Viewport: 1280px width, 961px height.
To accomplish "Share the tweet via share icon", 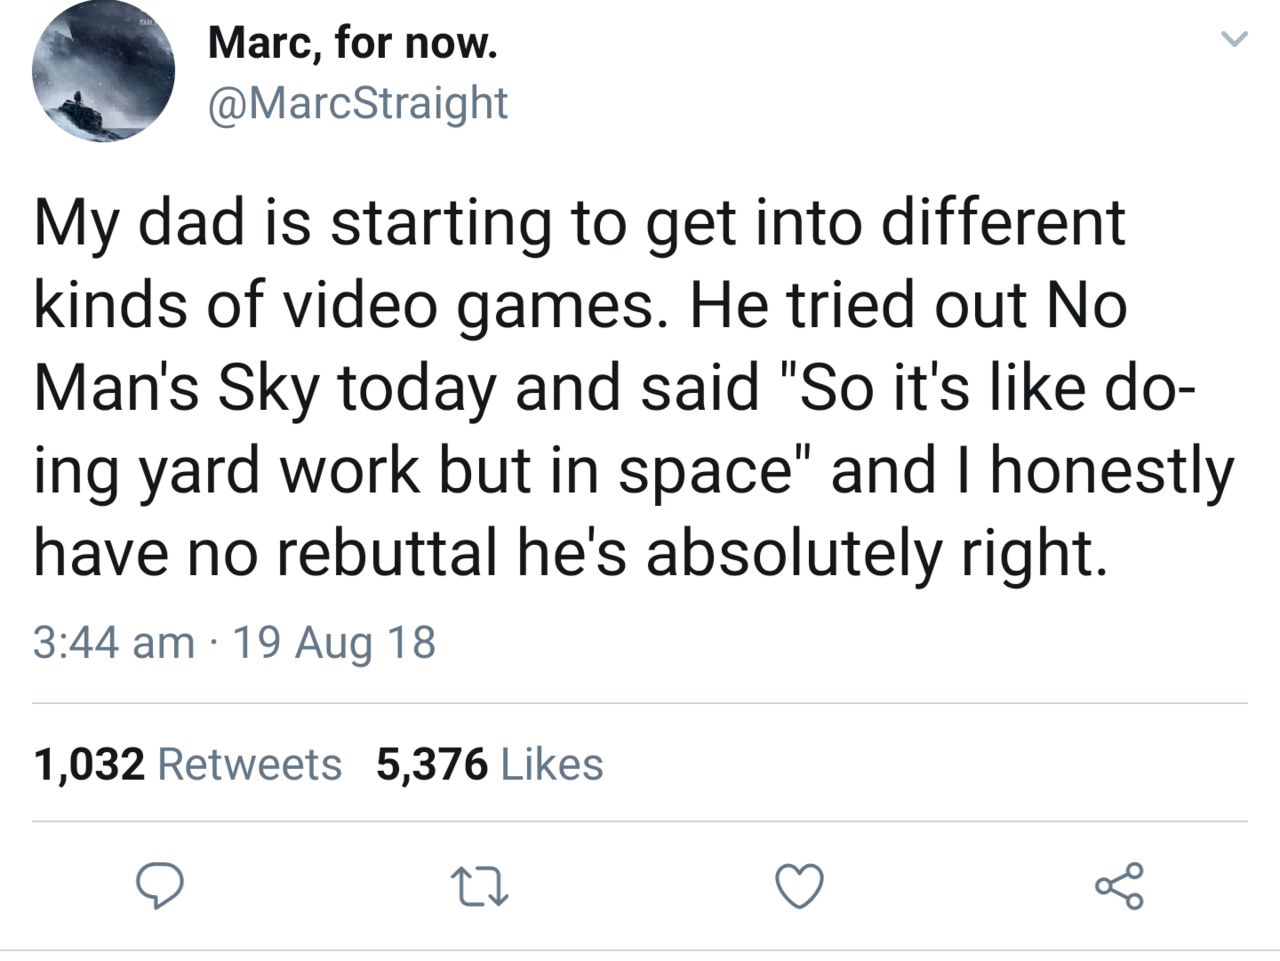I will (x=1119, y=886).
